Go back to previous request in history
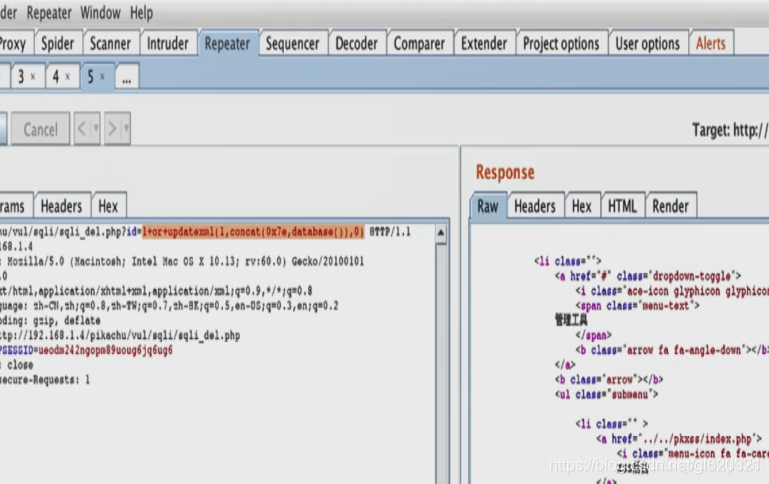Image resolution: width=769 pixels, height=484 pixels. (x=82, y=129)
